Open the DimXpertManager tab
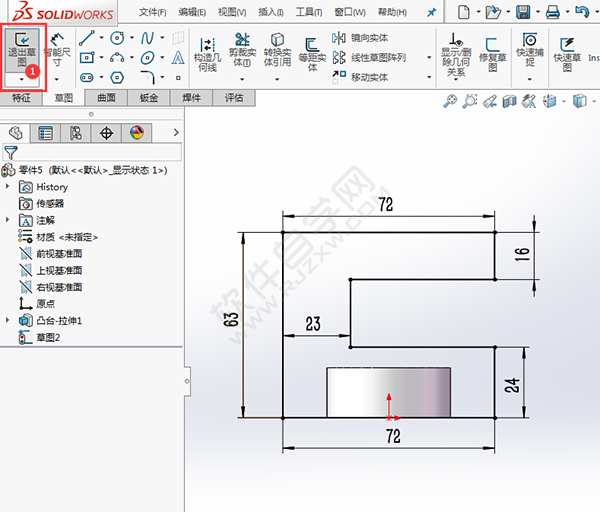 point(106,133)
